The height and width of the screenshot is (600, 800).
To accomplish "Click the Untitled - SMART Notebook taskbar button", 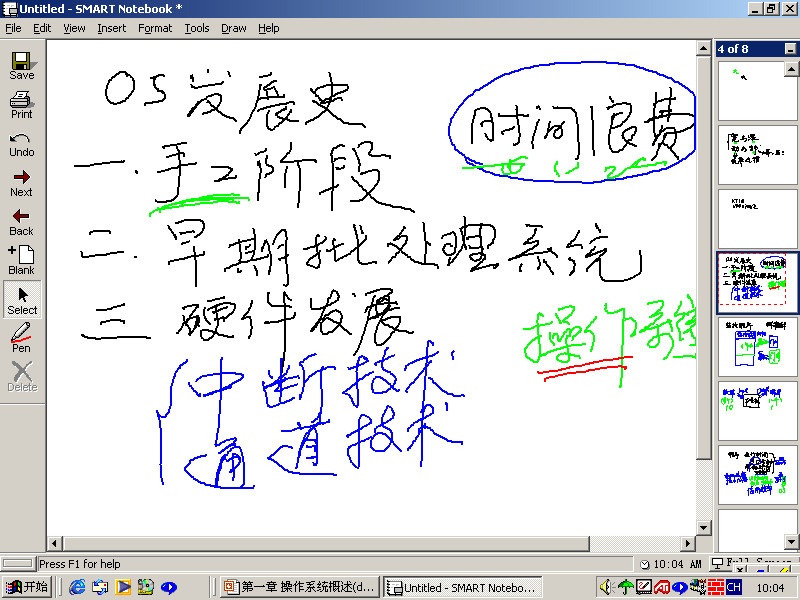I will [462, 587].
